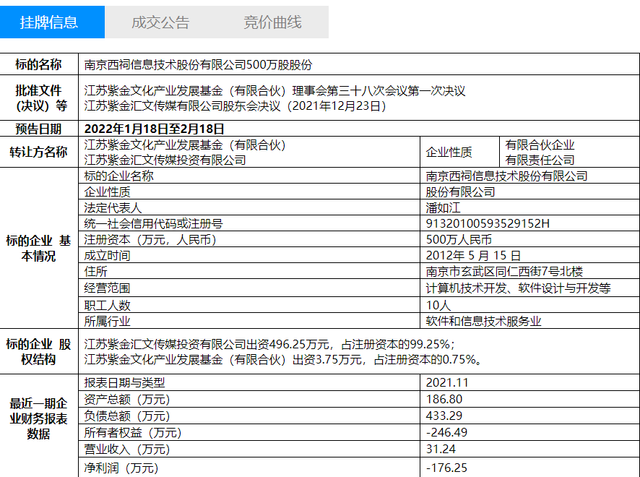Screen dimensions: 640x477
Task: Click the 负债总额 (万元) label
Action: 127,416
